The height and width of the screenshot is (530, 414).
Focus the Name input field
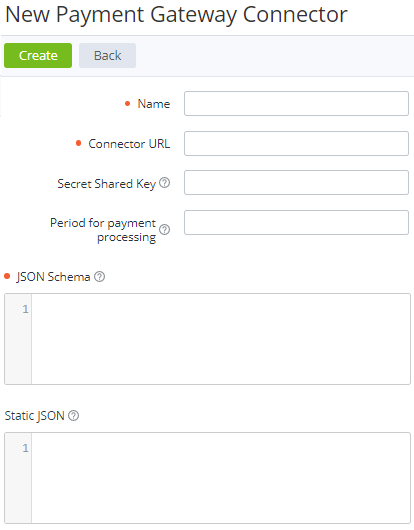pos(296,103)
